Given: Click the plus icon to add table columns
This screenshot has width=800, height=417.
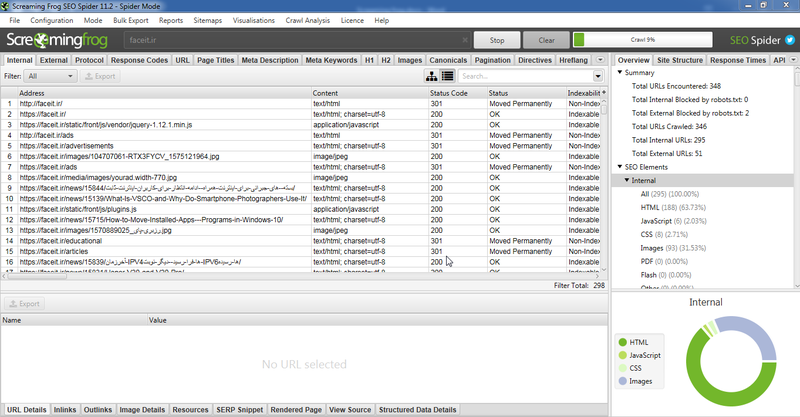Looking at the screenshot, I should click(604, 92).
